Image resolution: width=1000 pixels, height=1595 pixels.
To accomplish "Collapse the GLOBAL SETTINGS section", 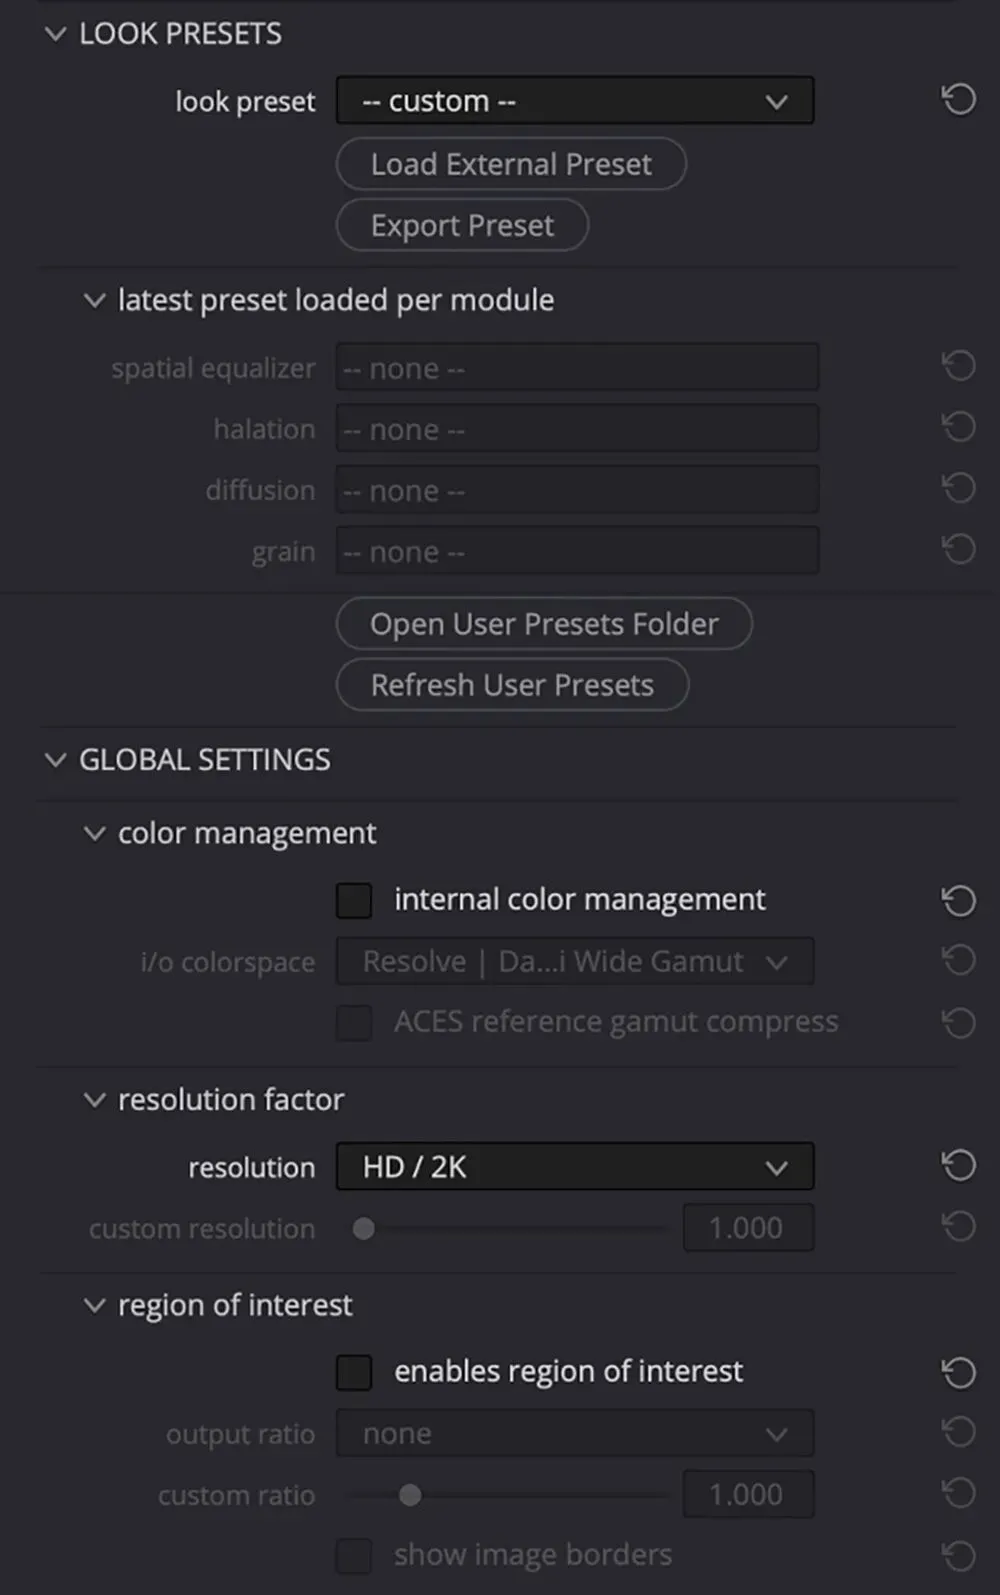I will (56, 760).
